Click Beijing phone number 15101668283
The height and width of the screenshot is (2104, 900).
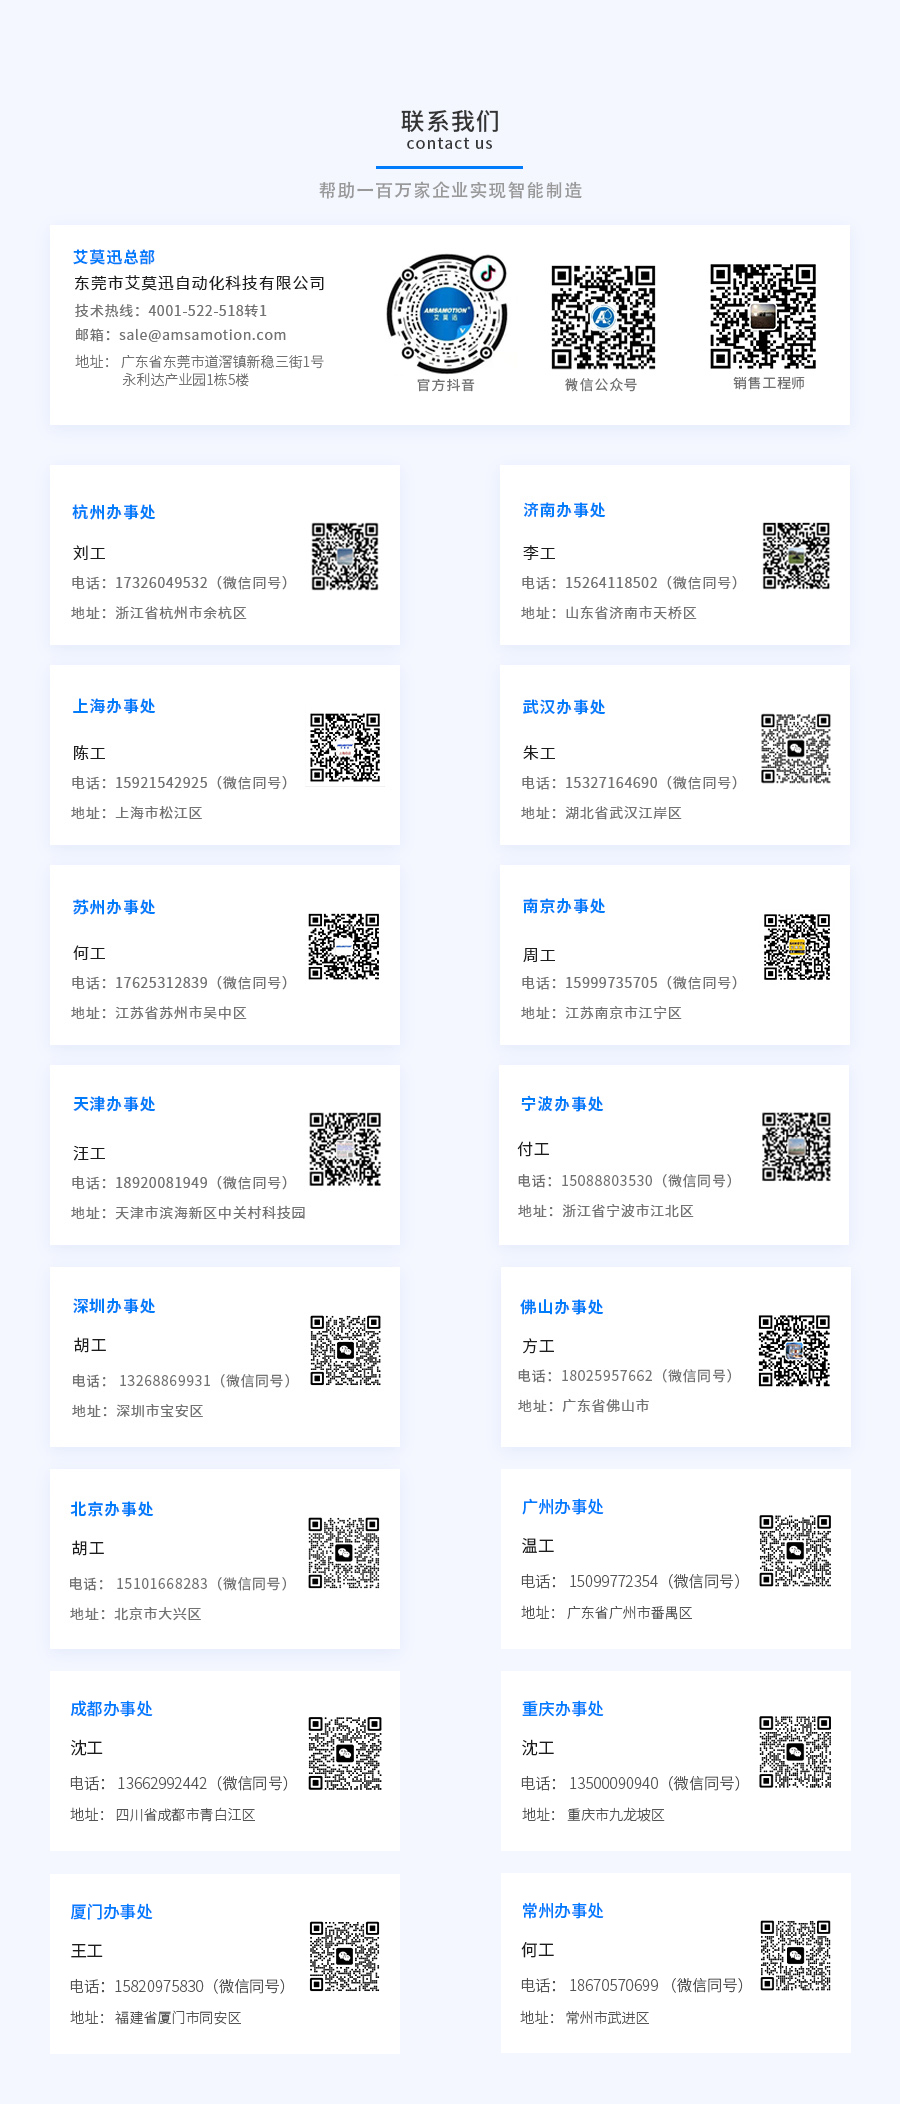(162, 1584)
